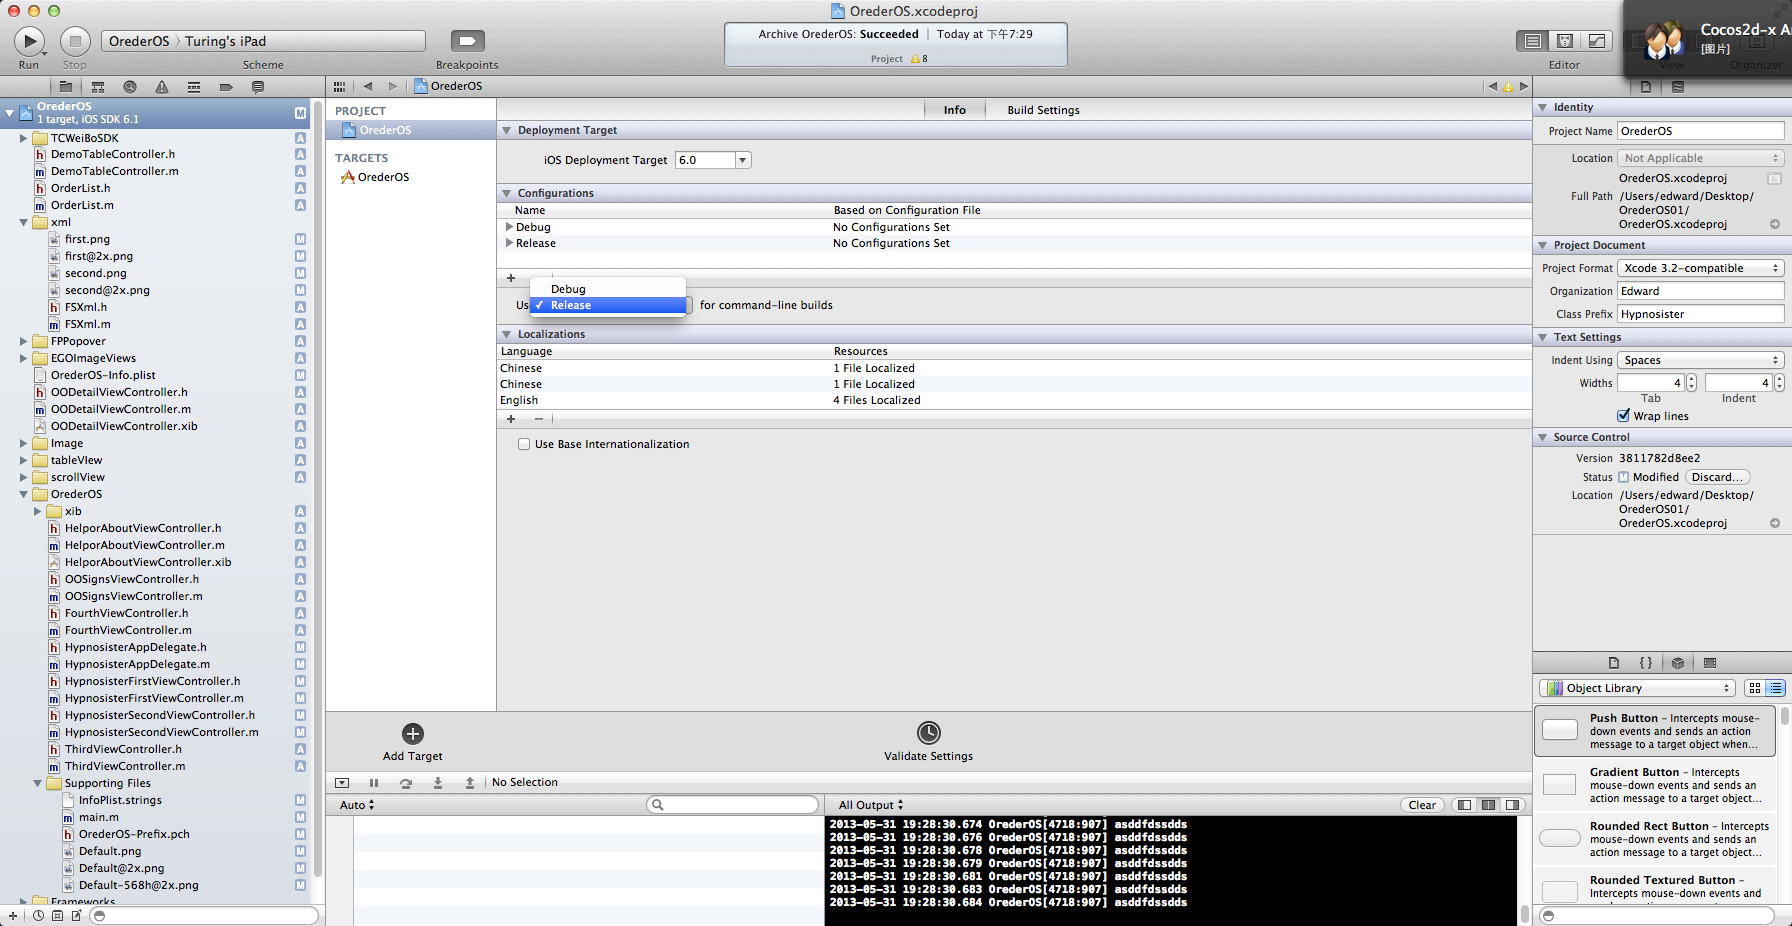Go forward using the jump bar right arrow

393,86
